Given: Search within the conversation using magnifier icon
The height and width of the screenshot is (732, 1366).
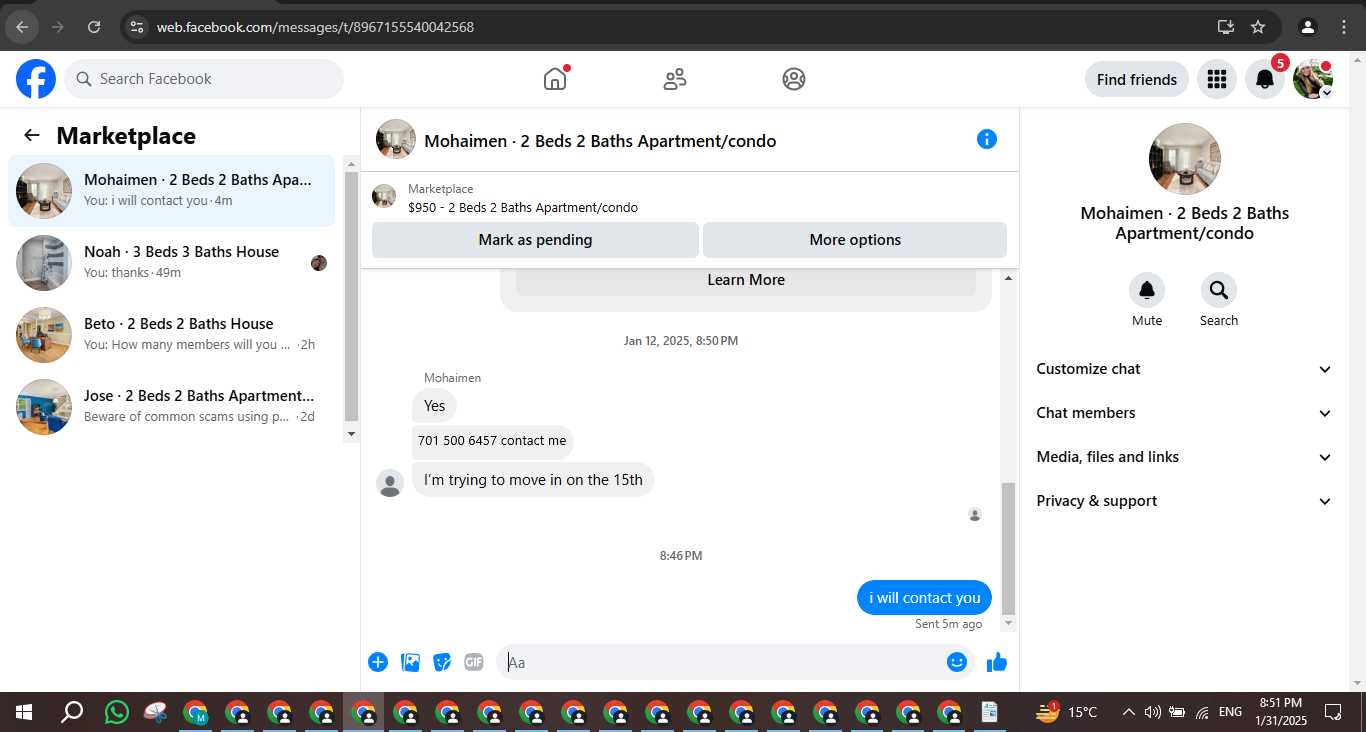Looking at the screenshot, I should point(1219,291).
